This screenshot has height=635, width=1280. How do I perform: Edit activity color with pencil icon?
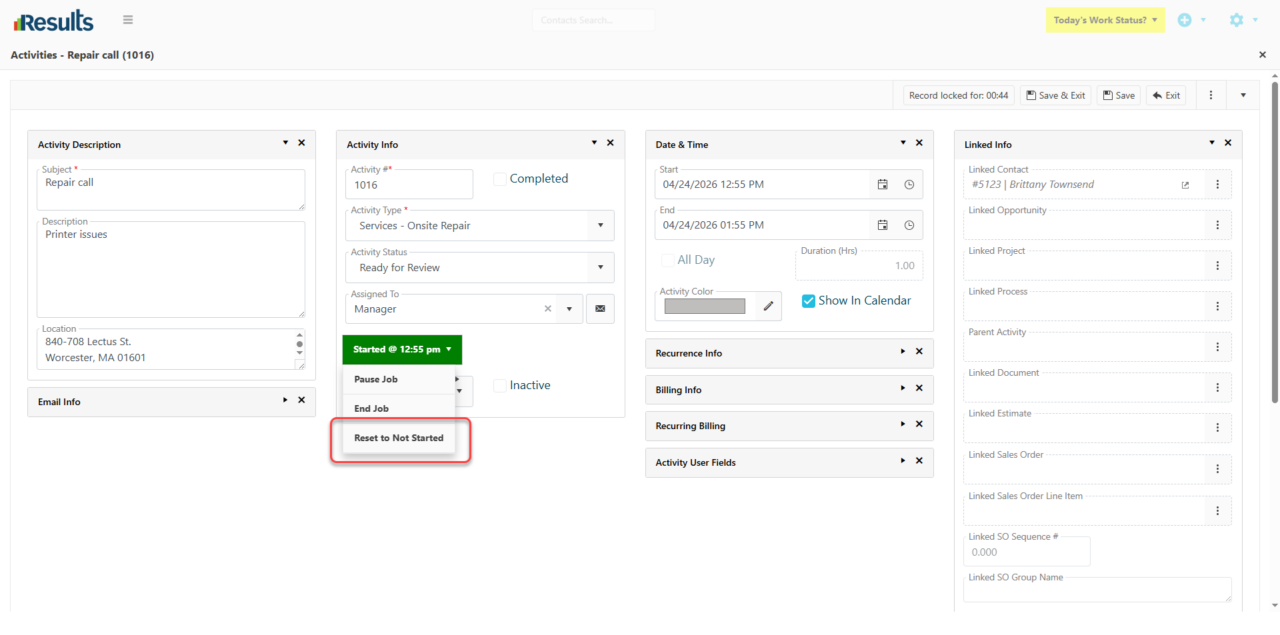(769, 306)
